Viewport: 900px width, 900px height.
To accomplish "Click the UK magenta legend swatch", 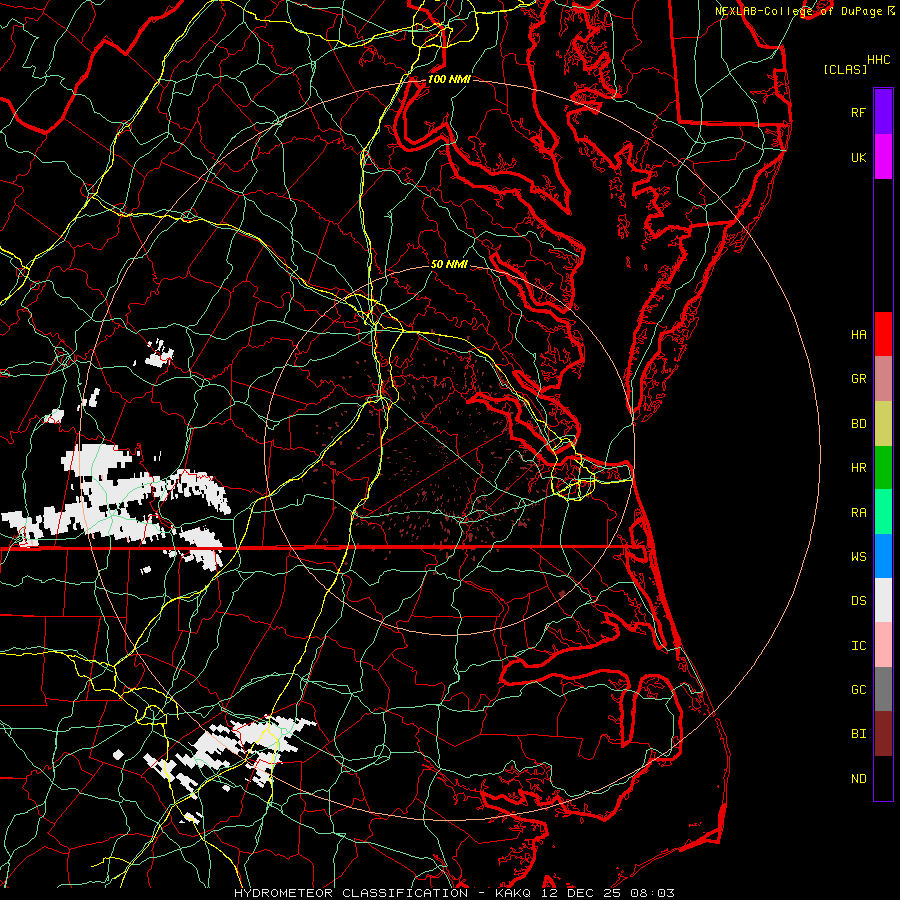I will coord(883,157).
